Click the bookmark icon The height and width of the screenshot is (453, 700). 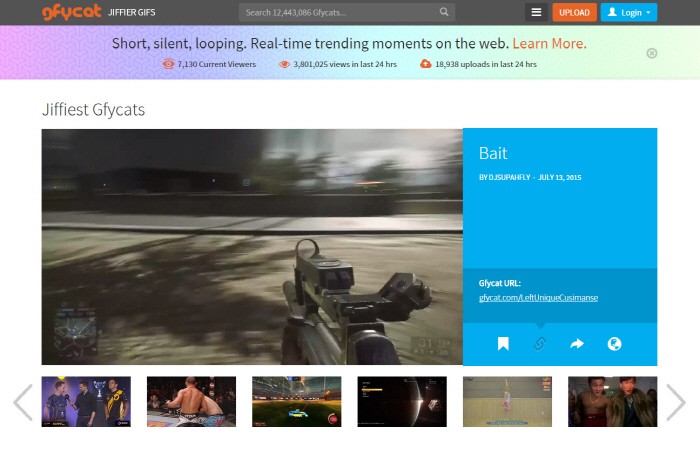pos(503,344)
